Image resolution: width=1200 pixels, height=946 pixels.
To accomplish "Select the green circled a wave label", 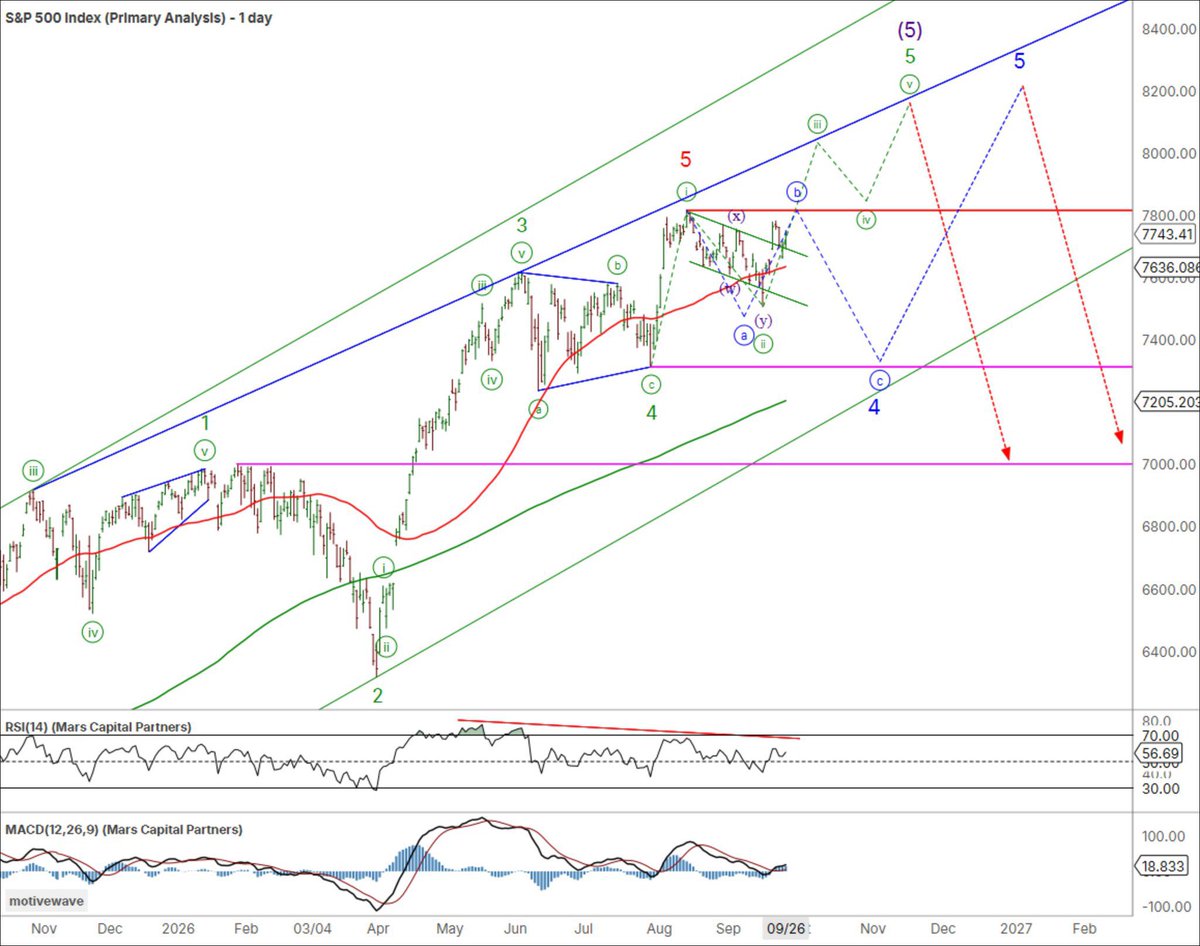I will (539, 408).
